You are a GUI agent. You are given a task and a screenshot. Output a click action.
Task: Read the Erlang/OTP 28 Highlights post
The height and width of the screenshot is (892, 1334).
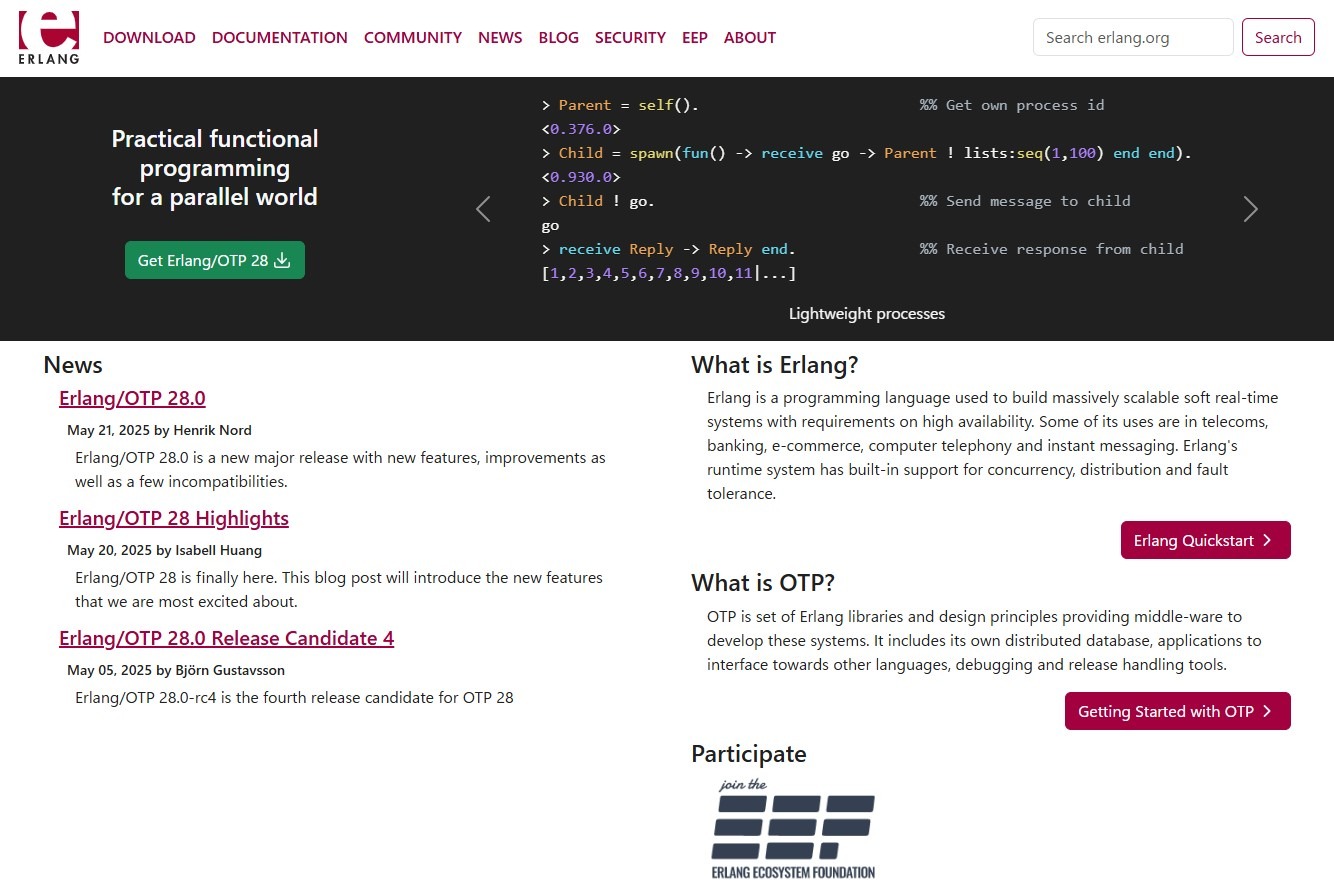click(174, 518)
